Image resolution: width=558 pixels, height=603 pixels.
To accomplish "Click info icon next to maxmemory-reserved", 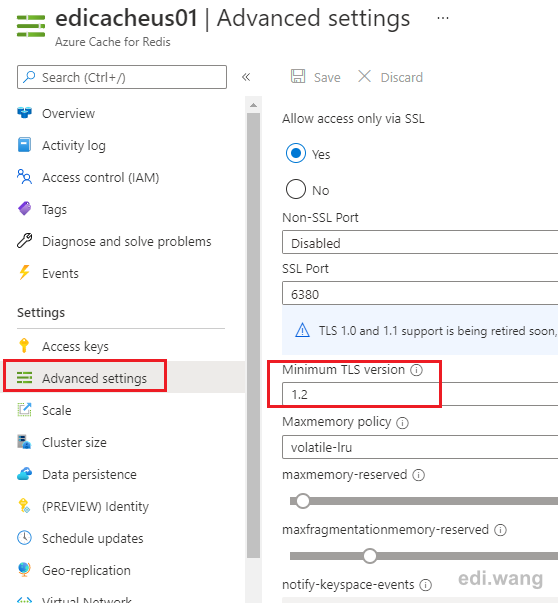I will pos(418,475).
